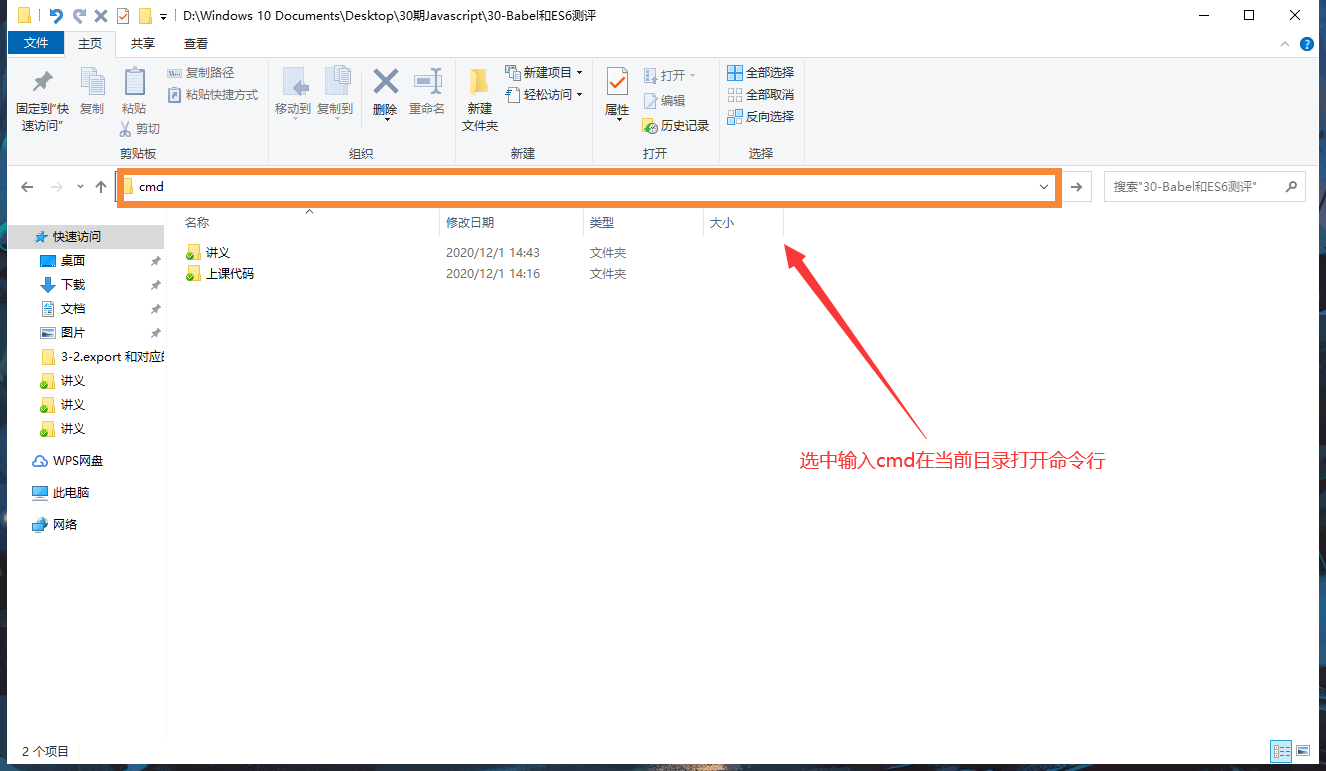The width and height of the screenshot is (1326, 771).
Task: Click date 2020/12/1 14:43
Action: (493, 253)
